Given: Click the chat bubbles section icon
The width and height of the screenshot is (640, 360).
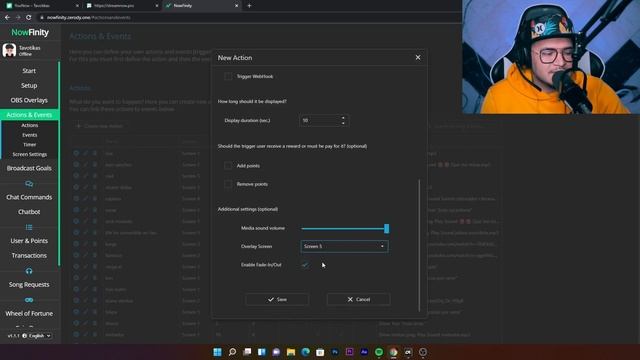Looking at the screenshot, I should click(29, 184).
